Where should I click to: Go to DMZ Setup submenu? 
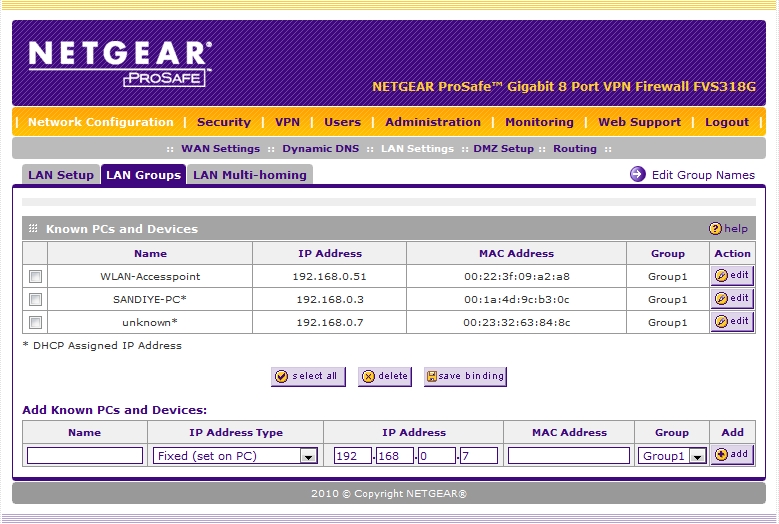click(x=503, y=149)
